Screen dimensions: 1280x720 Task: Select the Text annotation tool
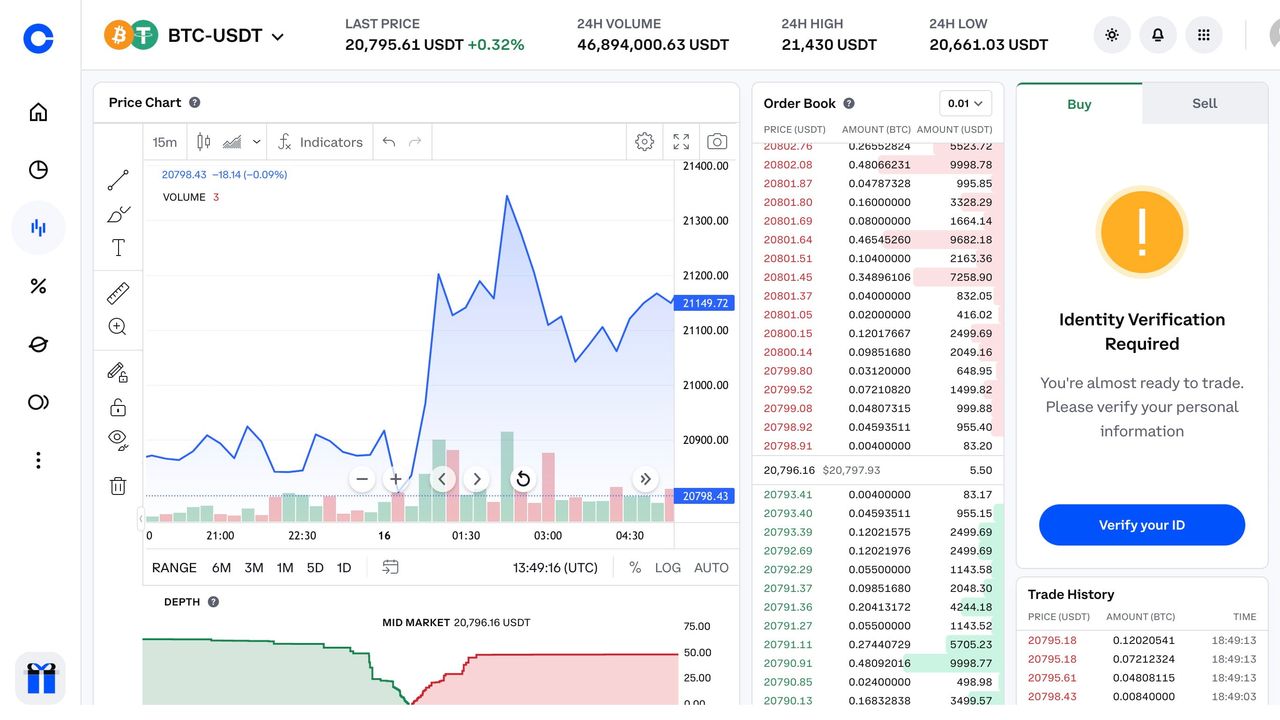(x=118, y=248)
